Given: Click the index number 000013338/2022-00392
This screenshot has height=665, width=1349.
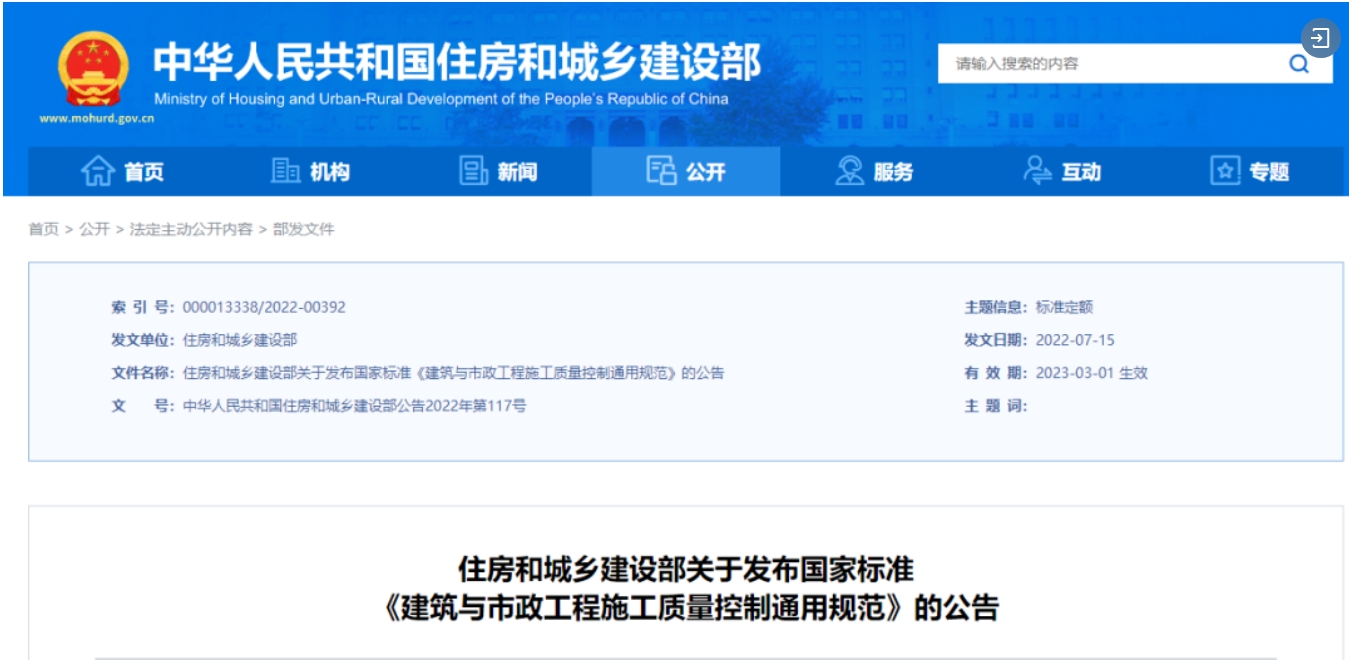Looking at the screenshot, I should coord(264,307).
